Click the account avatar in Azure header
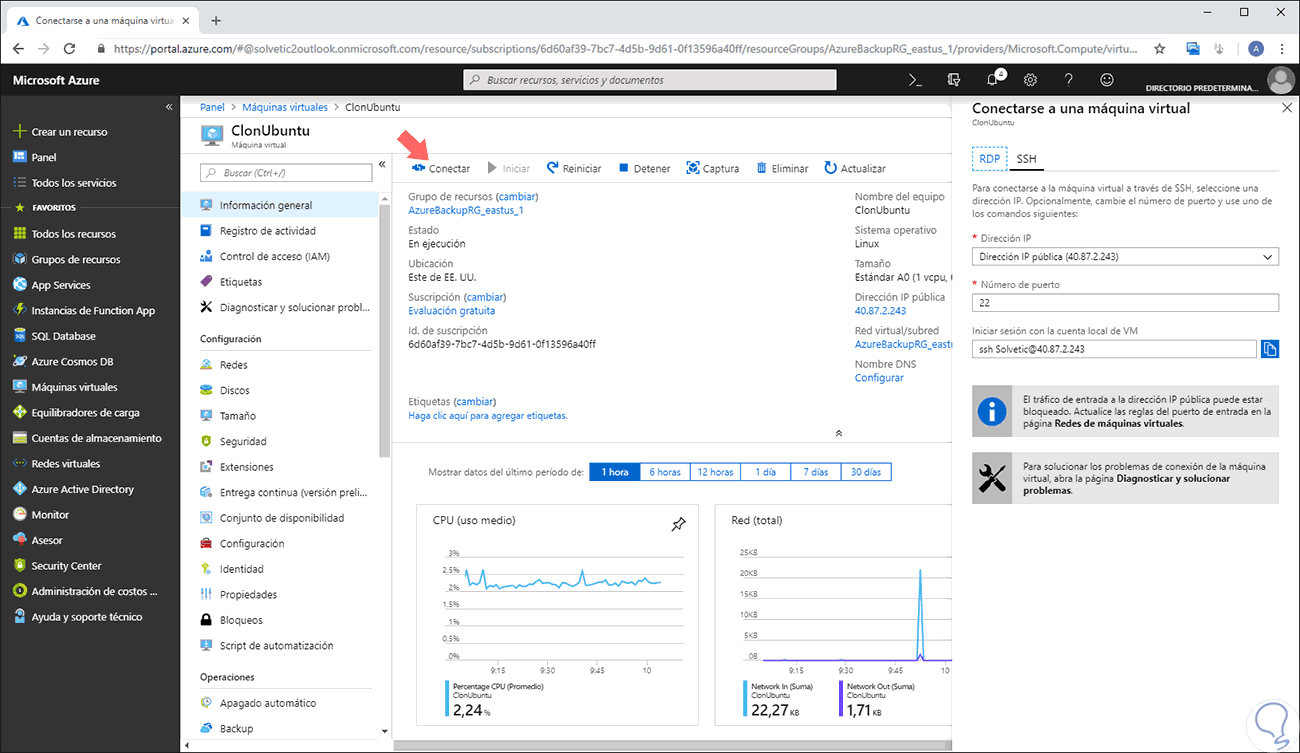1300x753 pixels. click(x=1280, y=80)
